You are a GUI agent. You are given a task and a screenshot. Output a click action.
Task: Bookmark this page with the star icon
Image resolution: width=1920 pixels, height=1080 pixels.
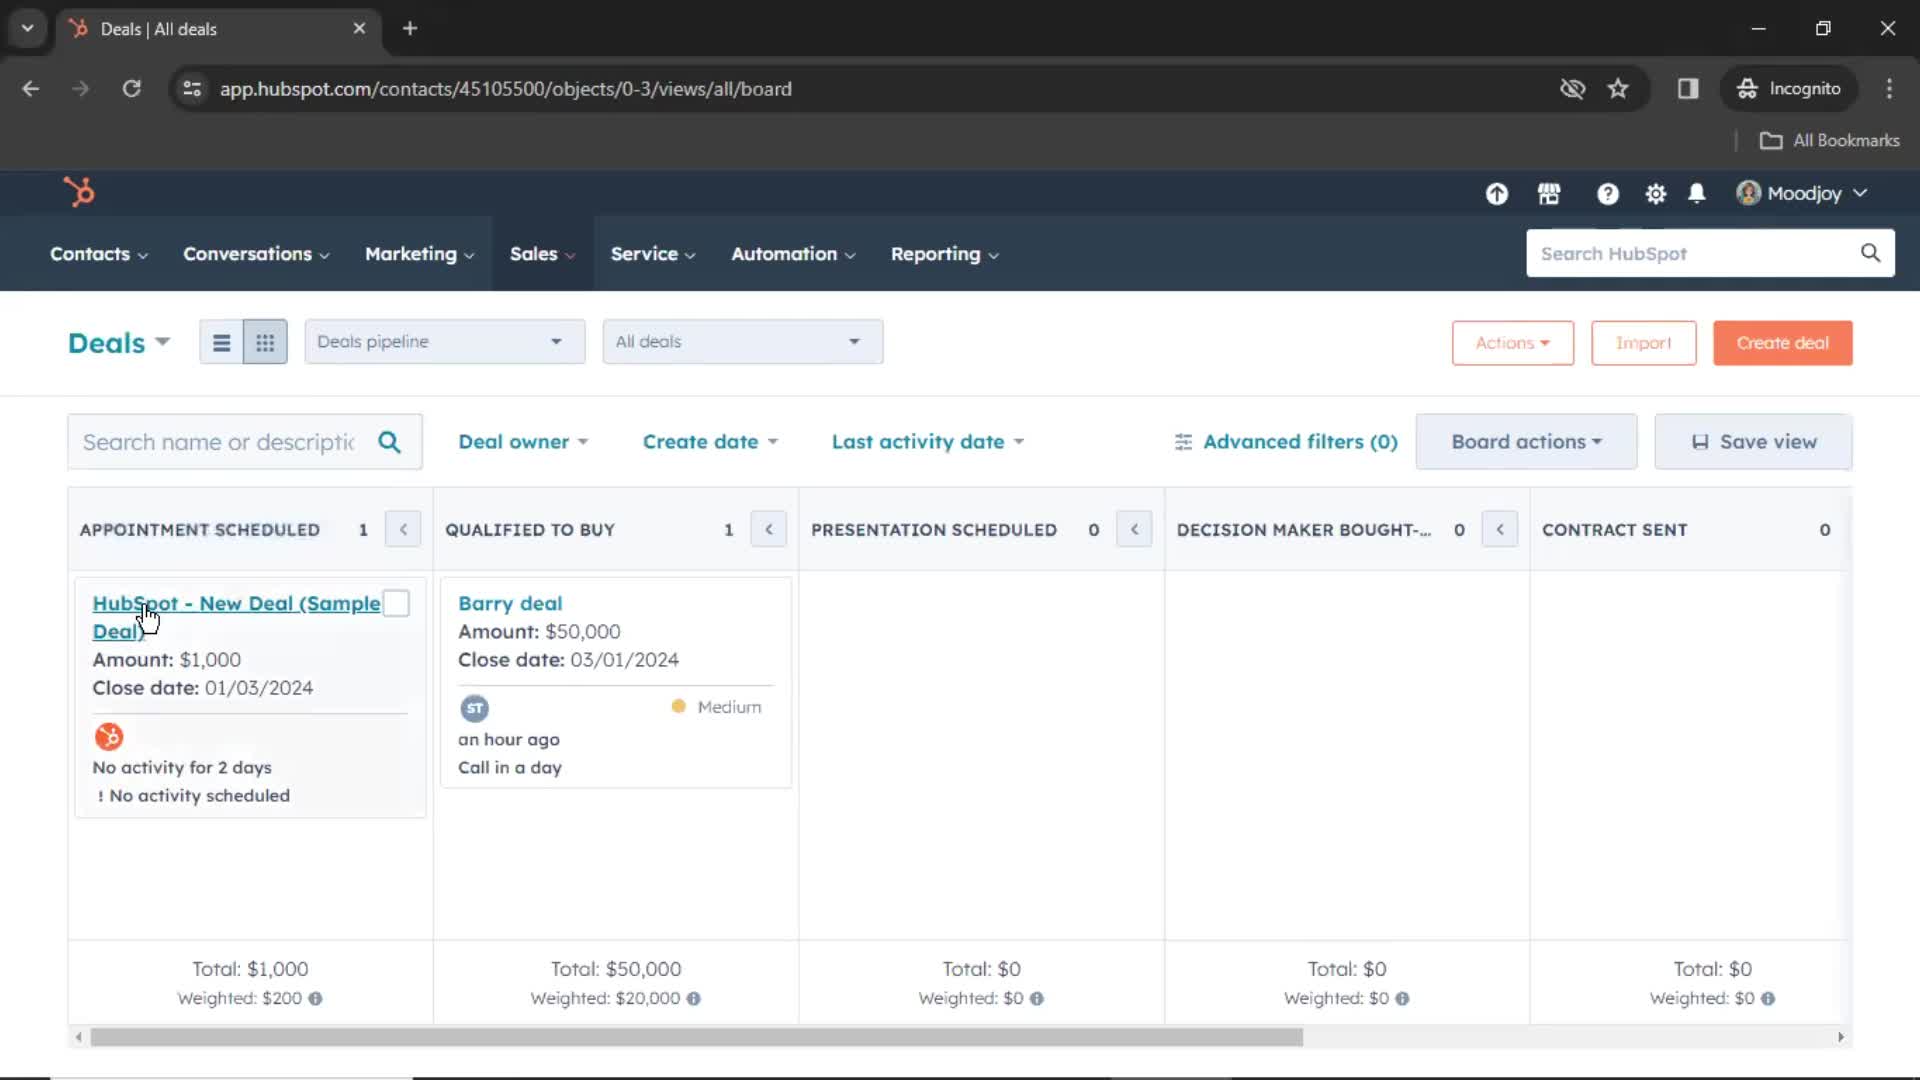point(1618,89)
